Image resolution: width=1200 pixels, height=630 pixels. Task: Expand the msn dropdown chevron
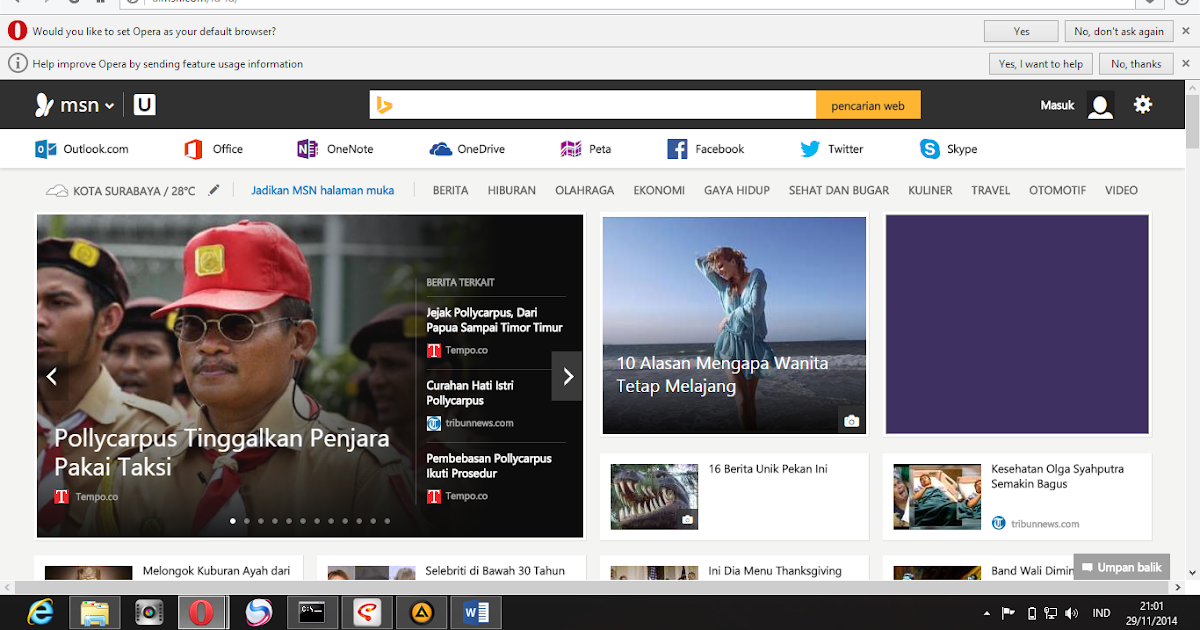[x=109, y=106]
